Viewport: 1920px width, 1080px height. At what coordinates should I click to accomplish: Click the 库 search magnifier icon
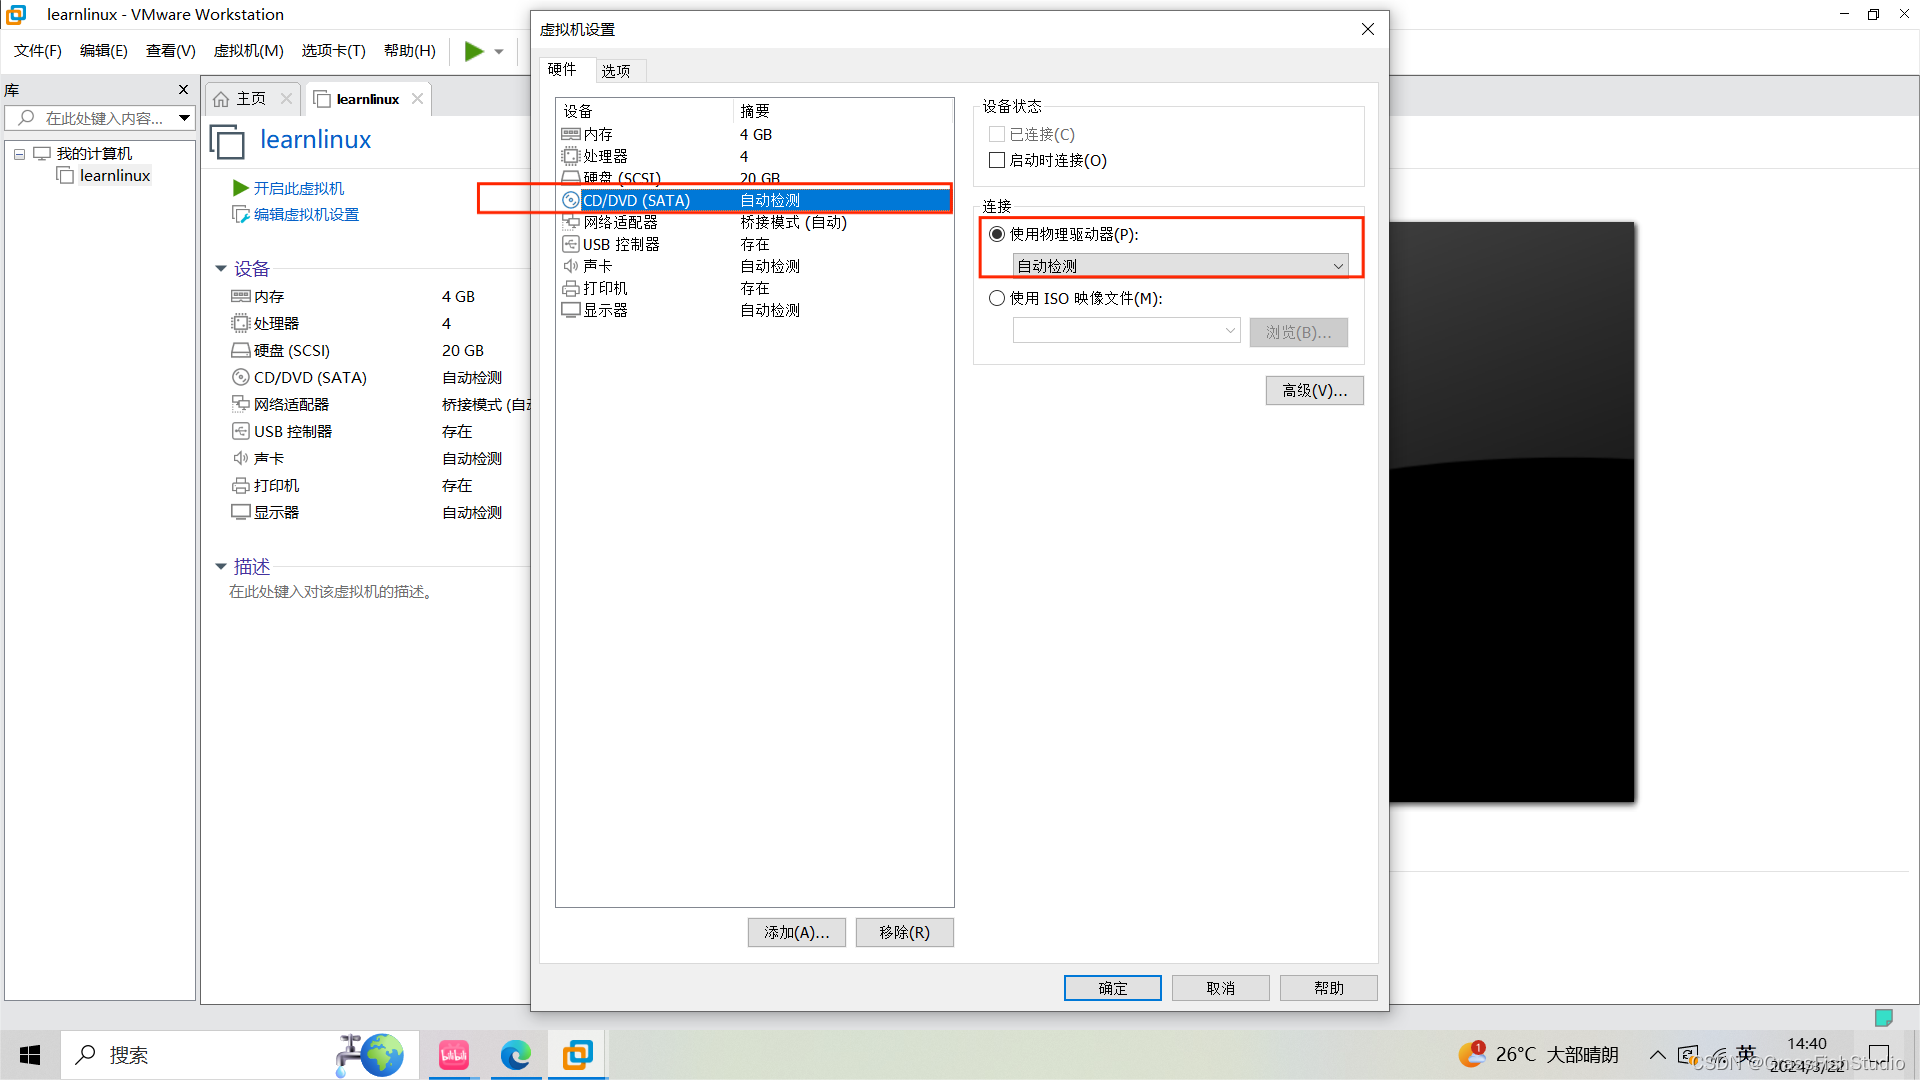(26, 118)
